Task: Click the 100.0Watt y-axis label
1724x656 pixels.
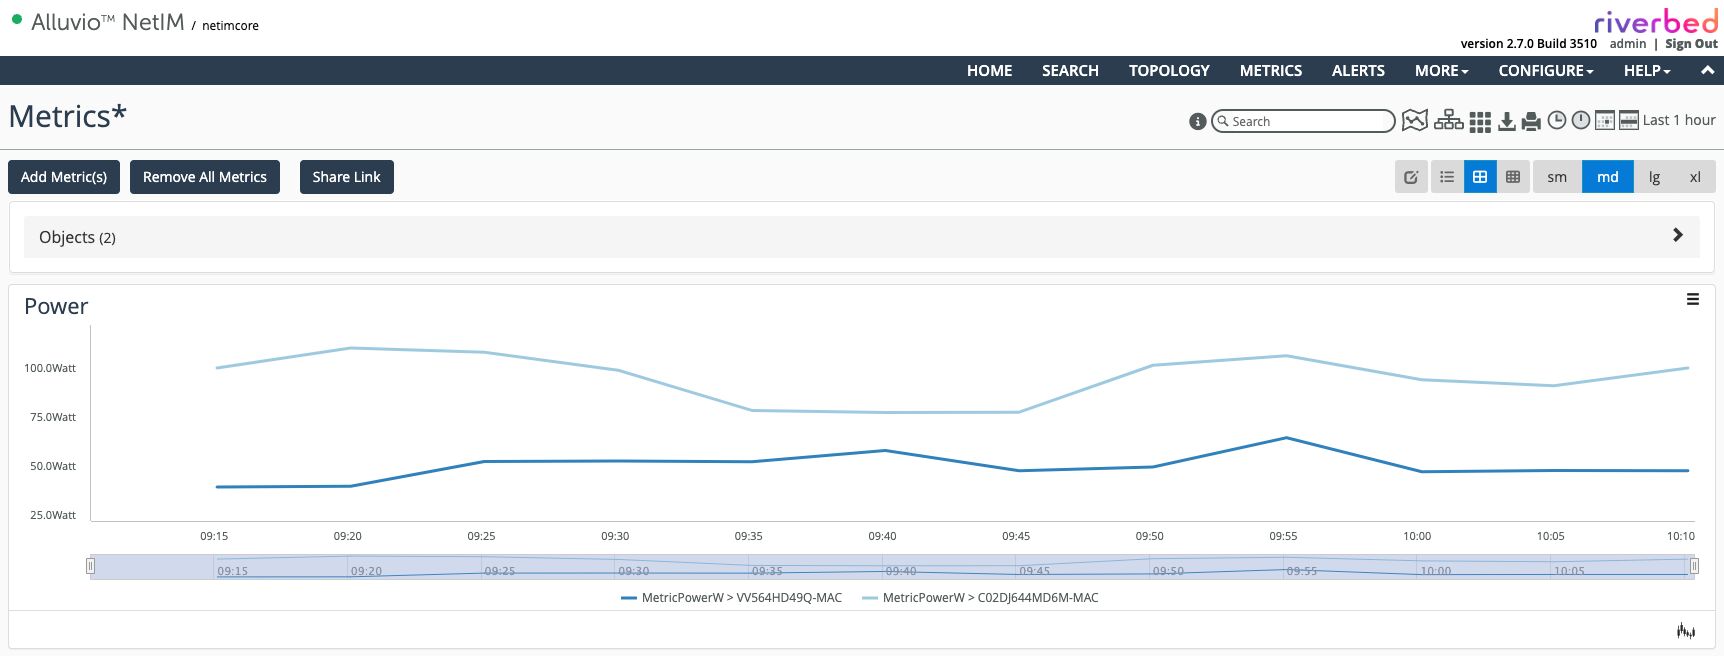Action: pos(50,368)
